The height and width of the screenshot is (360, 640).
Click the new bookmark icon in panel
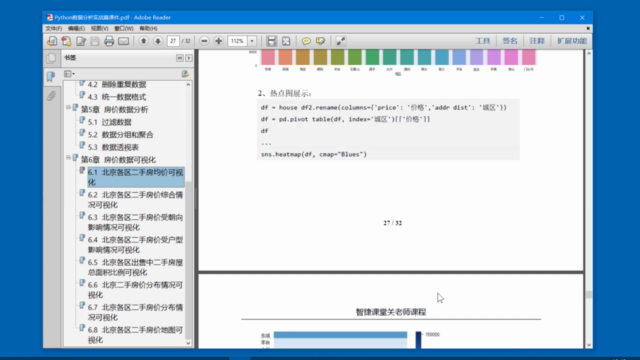pyautogui.click(x=185, y=74)
